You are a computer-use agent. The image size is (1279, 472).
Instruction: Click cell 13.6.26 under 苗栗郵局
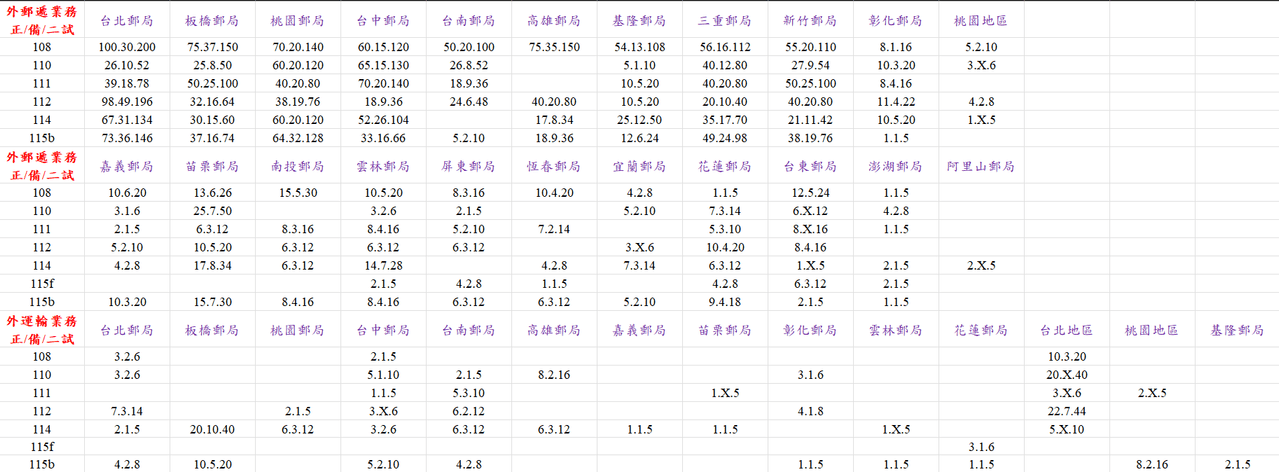click(212, 192)
